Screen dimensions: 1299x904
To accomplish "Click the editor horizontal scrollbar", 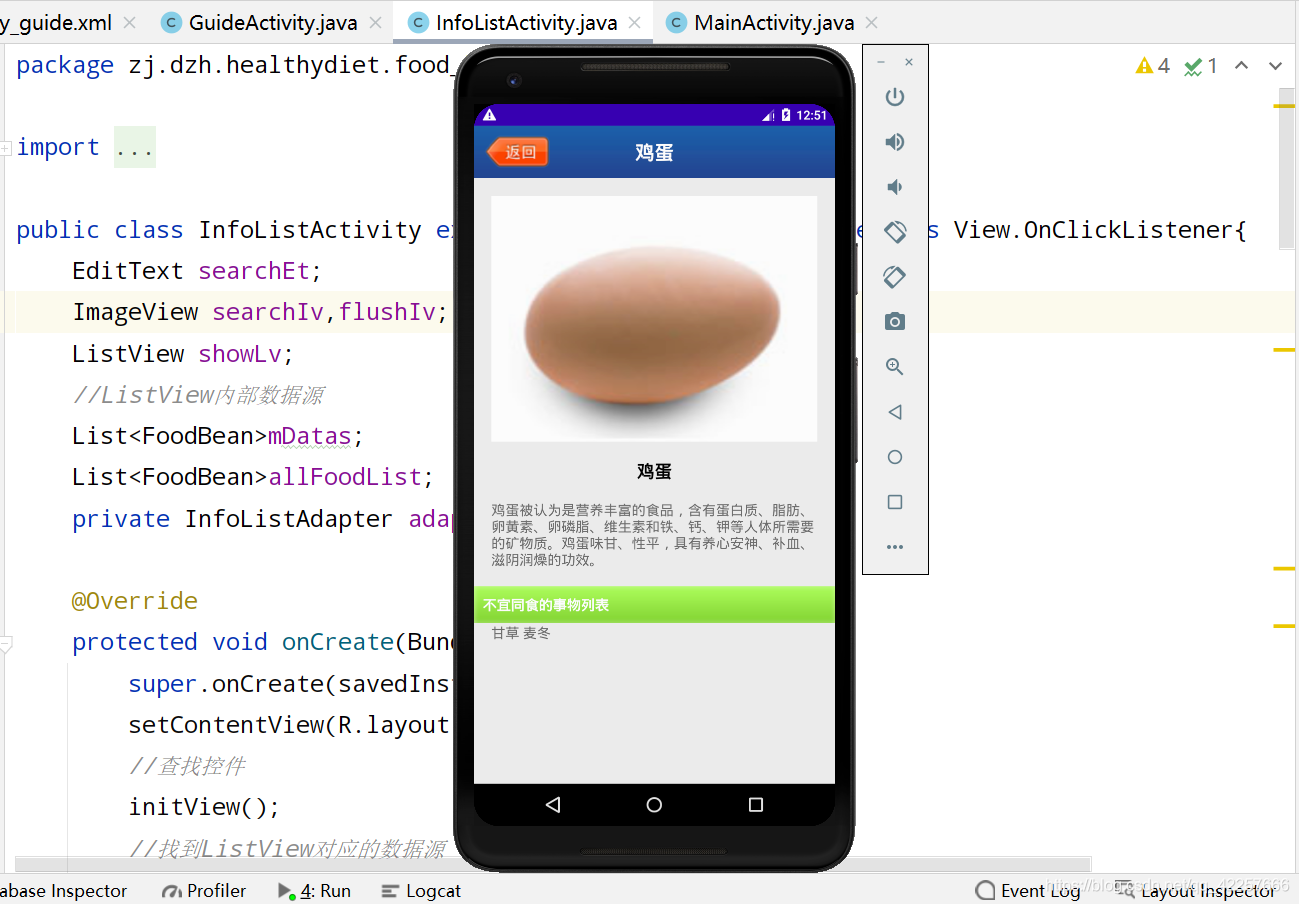I will pos(552,864).
